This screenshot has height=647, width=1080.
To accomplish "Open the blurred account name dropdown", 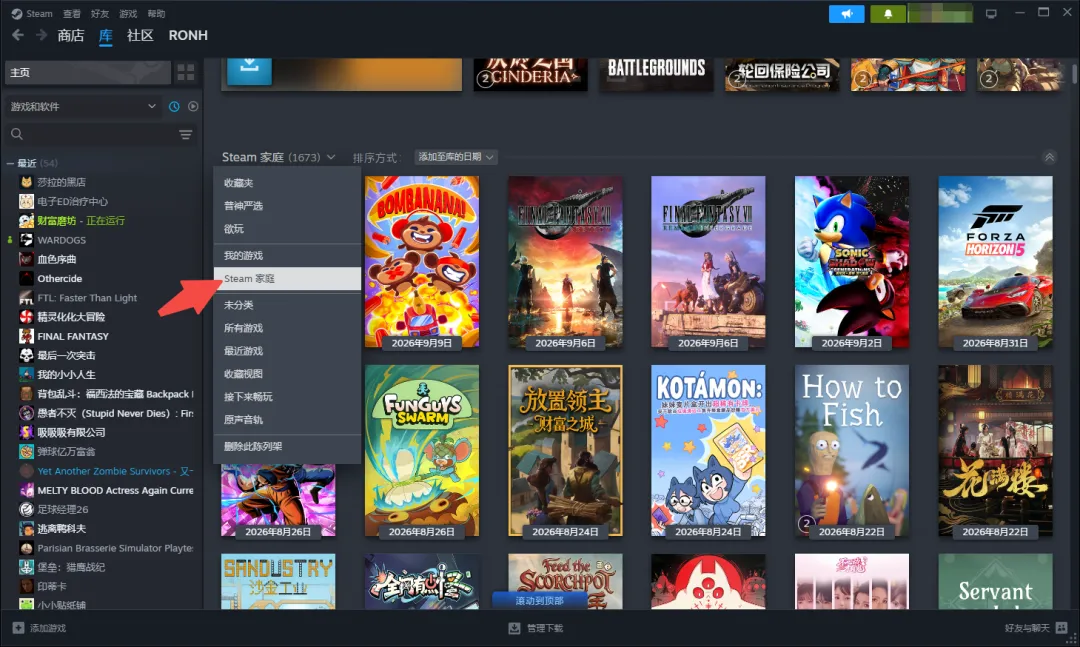I will (939, 14).
